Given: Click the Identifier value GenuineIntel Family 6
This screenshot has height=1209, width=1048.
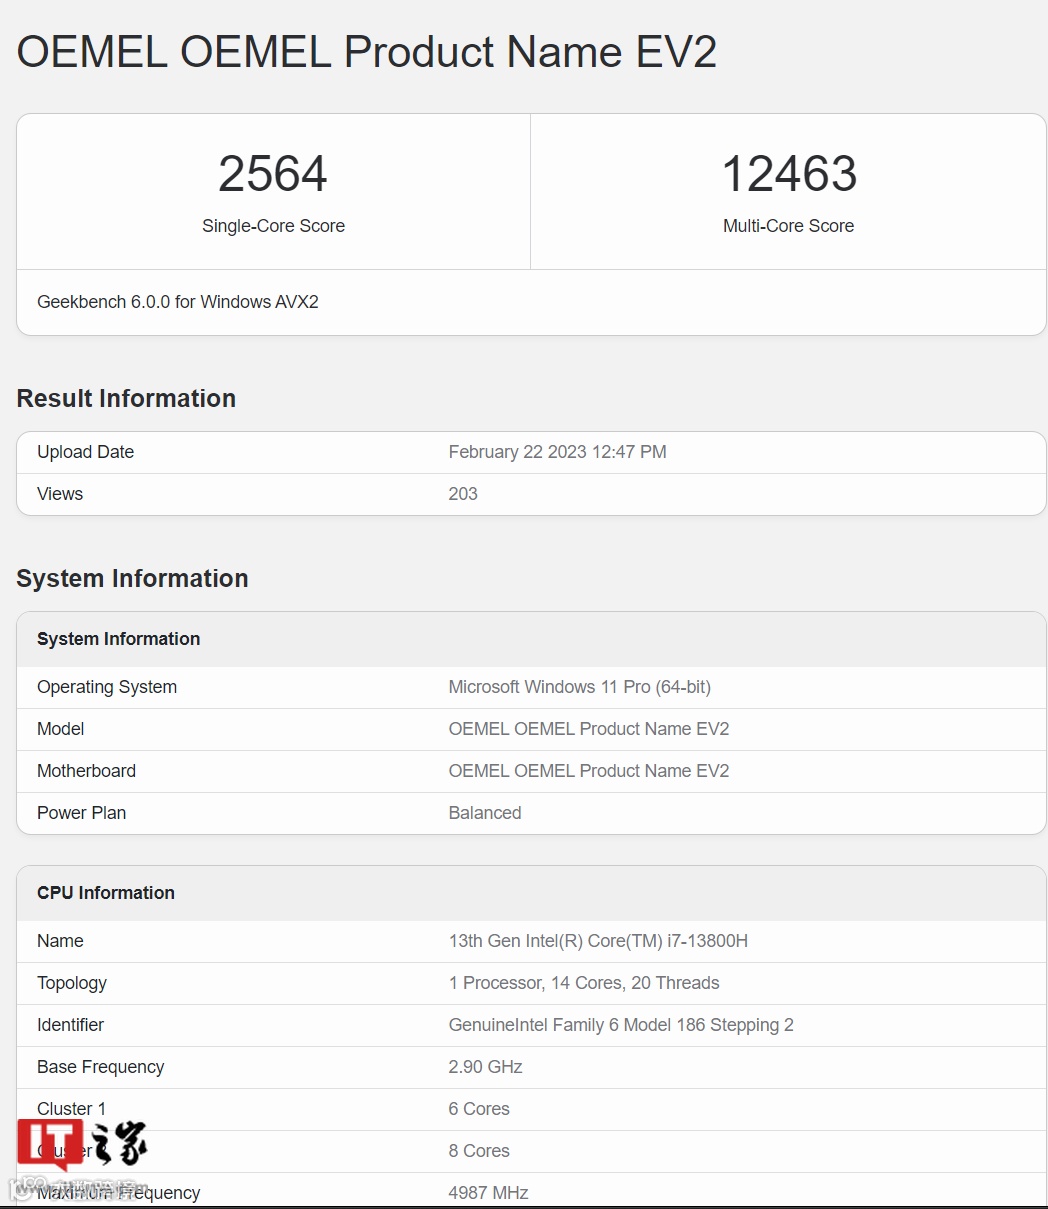Looking at the screenshot, I should pos(621,1025).
